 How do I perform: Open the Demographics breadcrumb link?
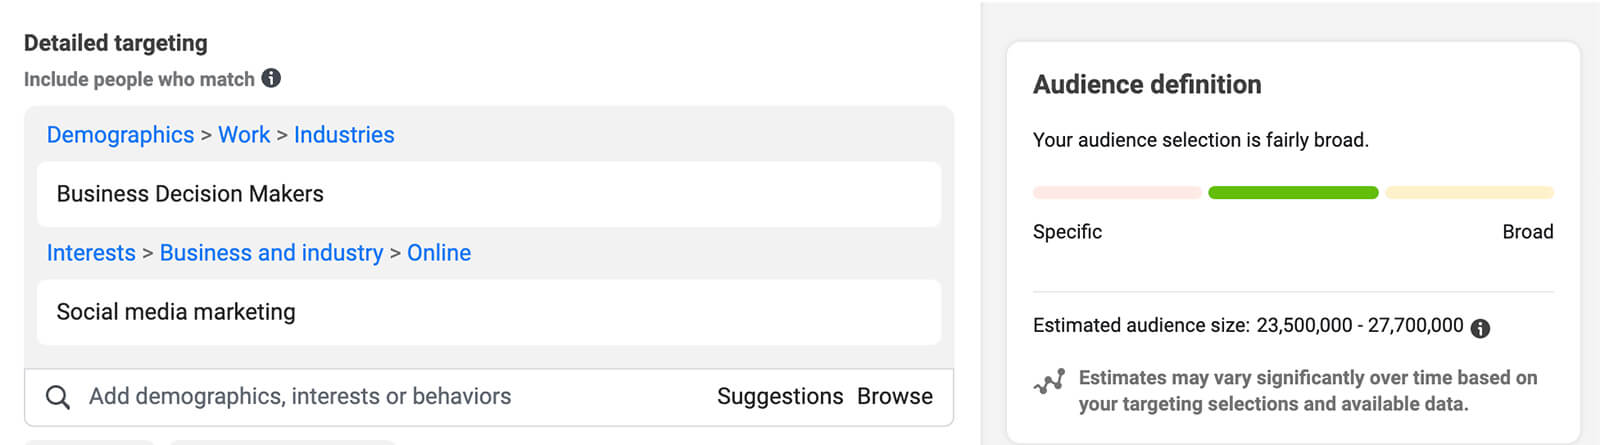click(120, 135)
